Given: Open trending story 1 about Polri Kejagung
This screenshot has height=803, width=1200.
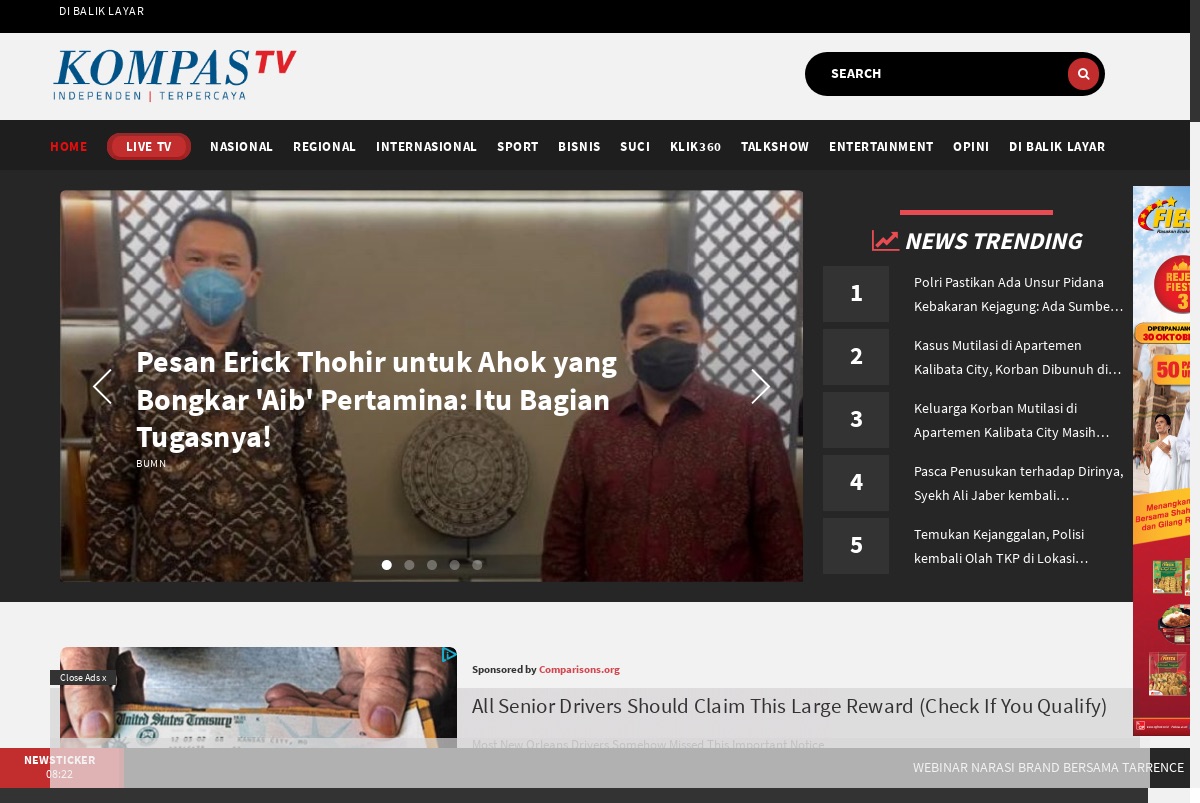Looking at the screenshot, I should (1019, 294).
